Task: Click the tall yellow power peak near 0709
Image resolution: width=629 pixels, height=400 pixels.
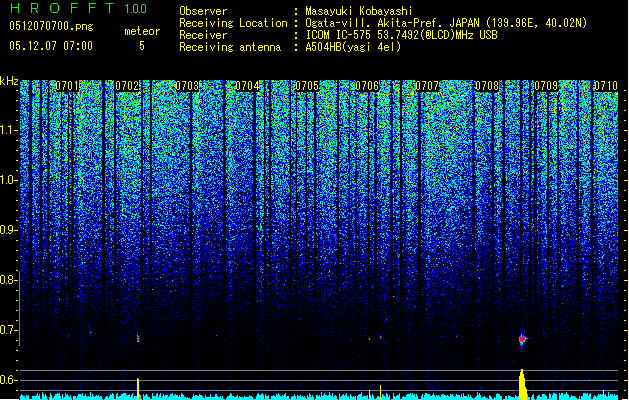Action: 522,384
